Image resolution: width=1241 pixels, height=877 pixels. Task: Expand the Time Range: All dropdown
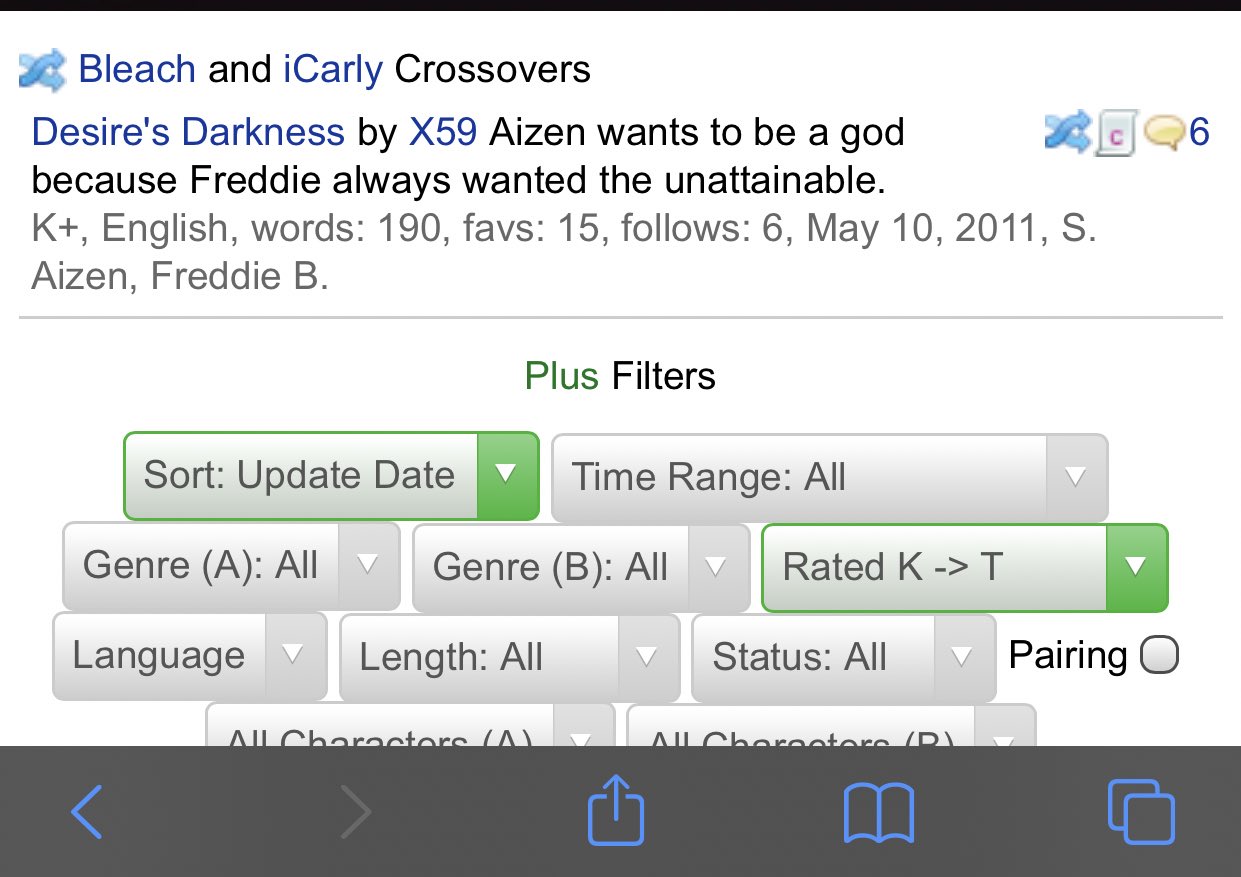coord(829,477)
